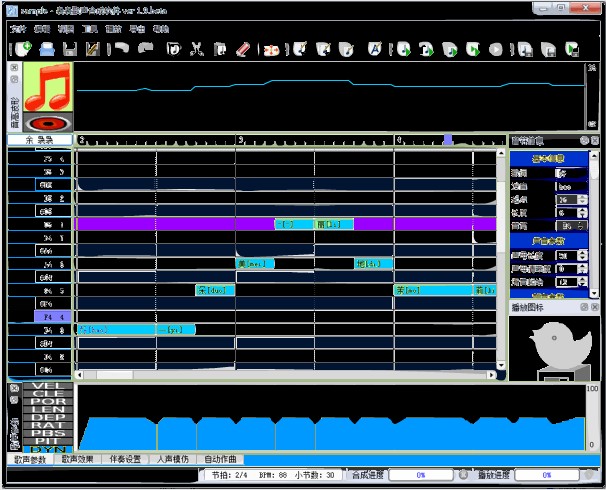Click the 朵[duo] note block
The image size is (606, 490).
[215, 290]
